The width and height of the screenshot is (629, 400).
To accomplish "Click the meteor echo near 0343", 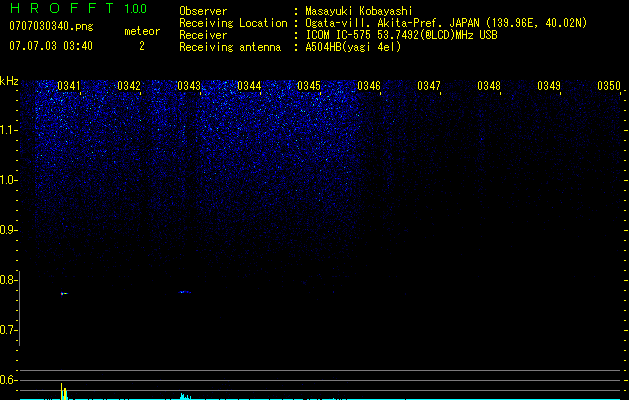I will click(185, 292).
